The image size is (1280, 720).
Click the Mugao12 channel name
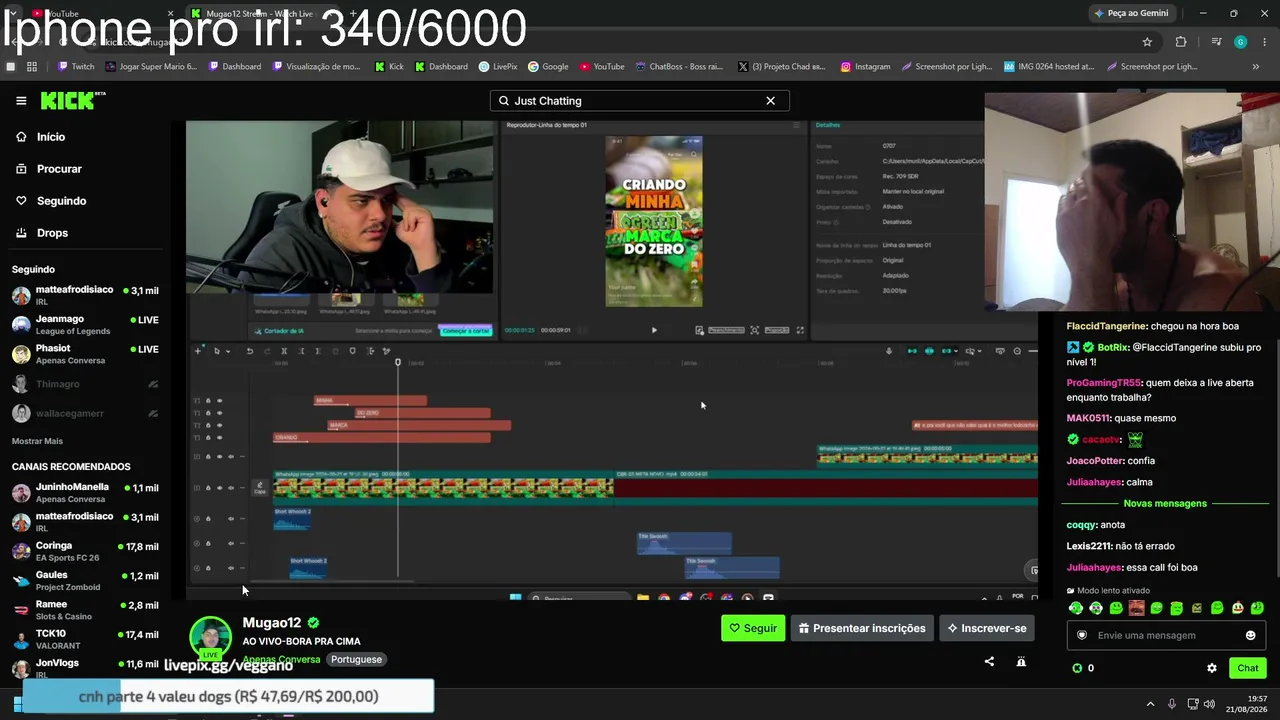(x=272, y=623)
